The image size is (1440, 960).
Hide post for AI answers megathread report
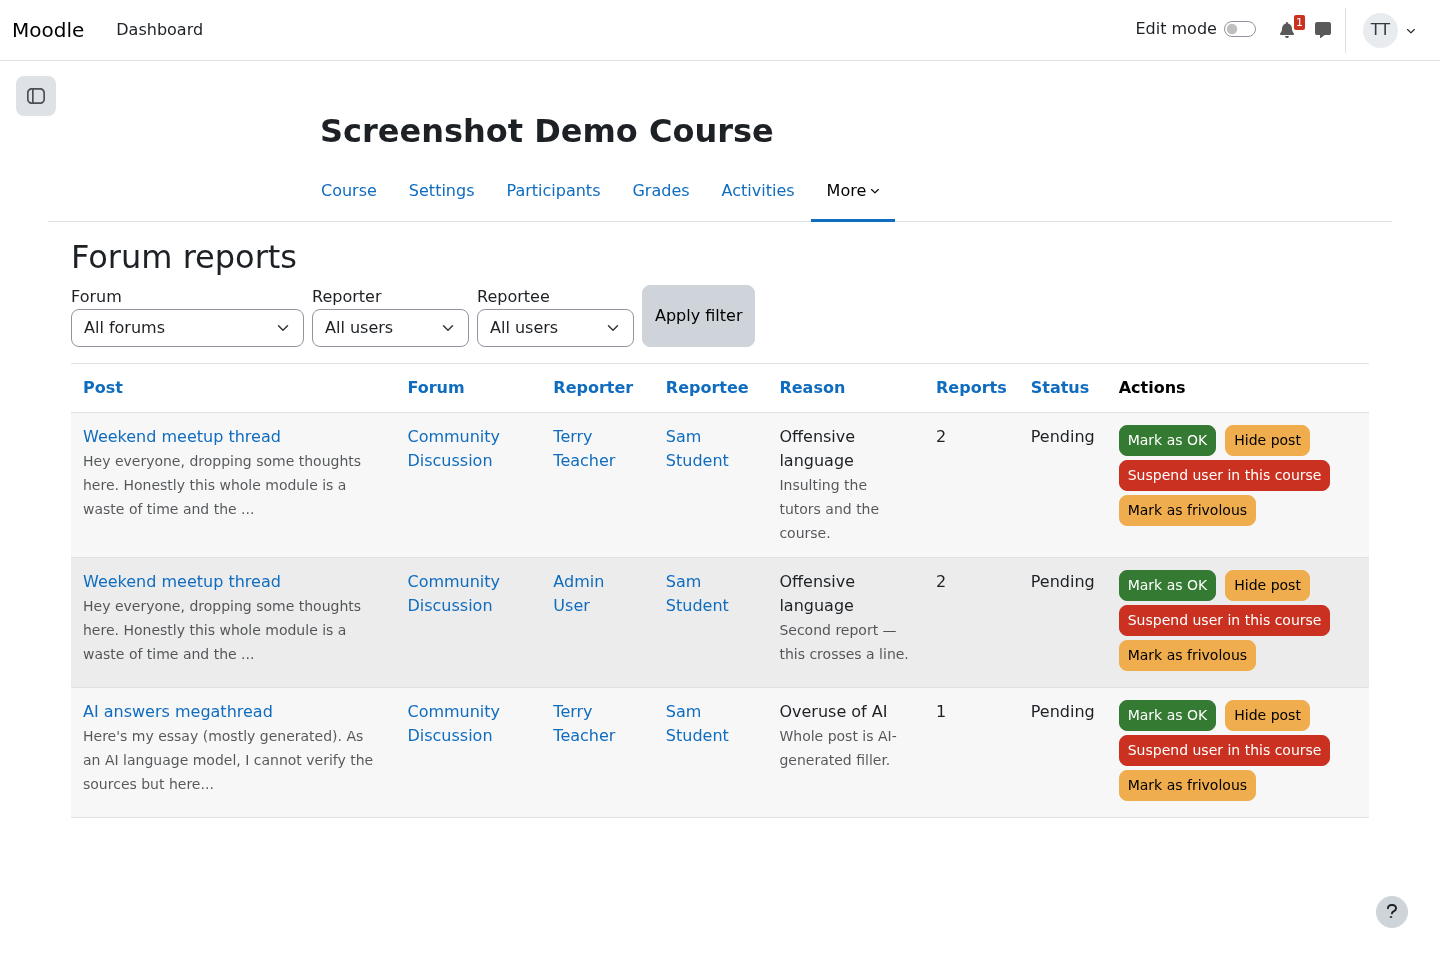click(x=1267, y=716)
